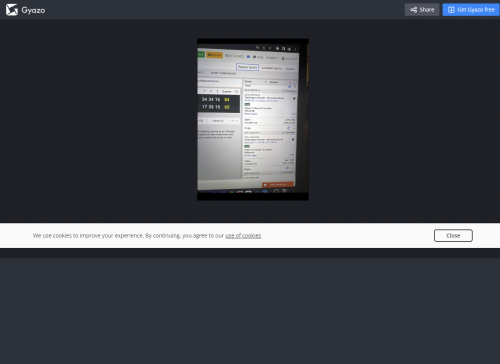Viewport: 500px width, 364px height.
Task: Open the use of cookies link
Action: [x=243, y=236]
